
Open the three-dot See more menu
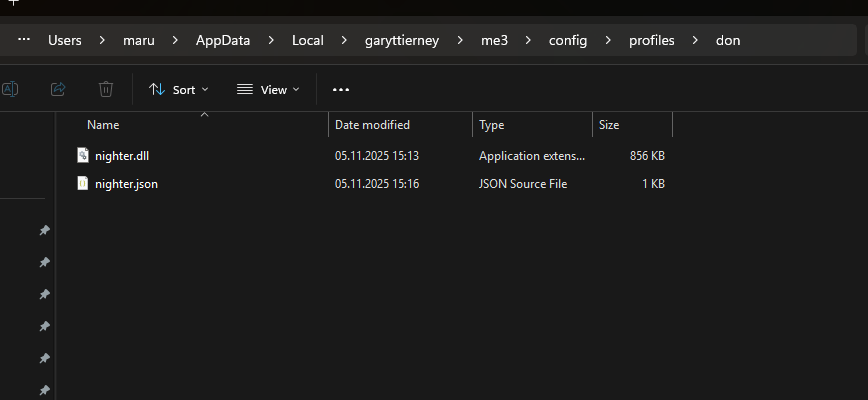point(341,89)
